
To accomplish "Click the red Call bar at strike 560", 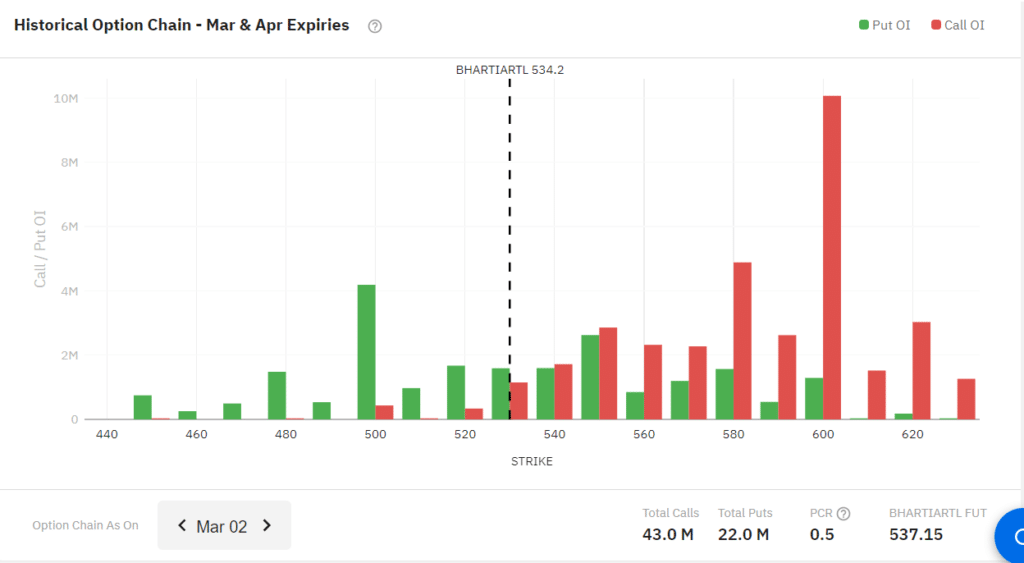I will 653,382.
